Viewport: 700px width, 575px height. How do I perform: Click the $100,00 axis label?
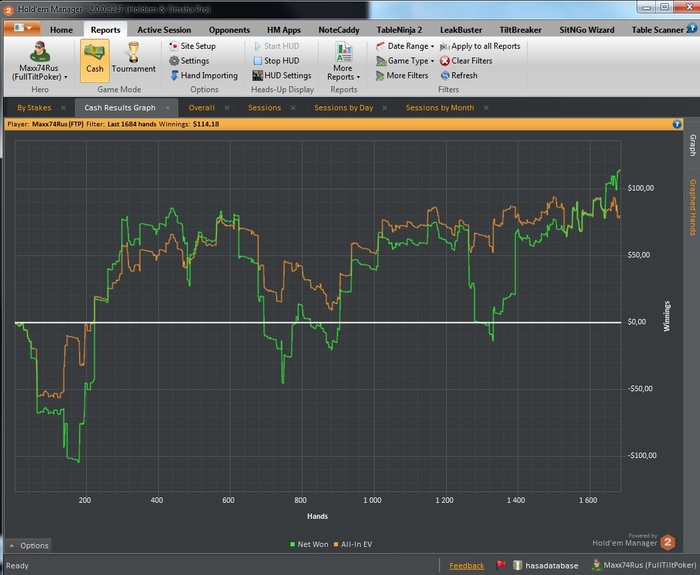641,188
